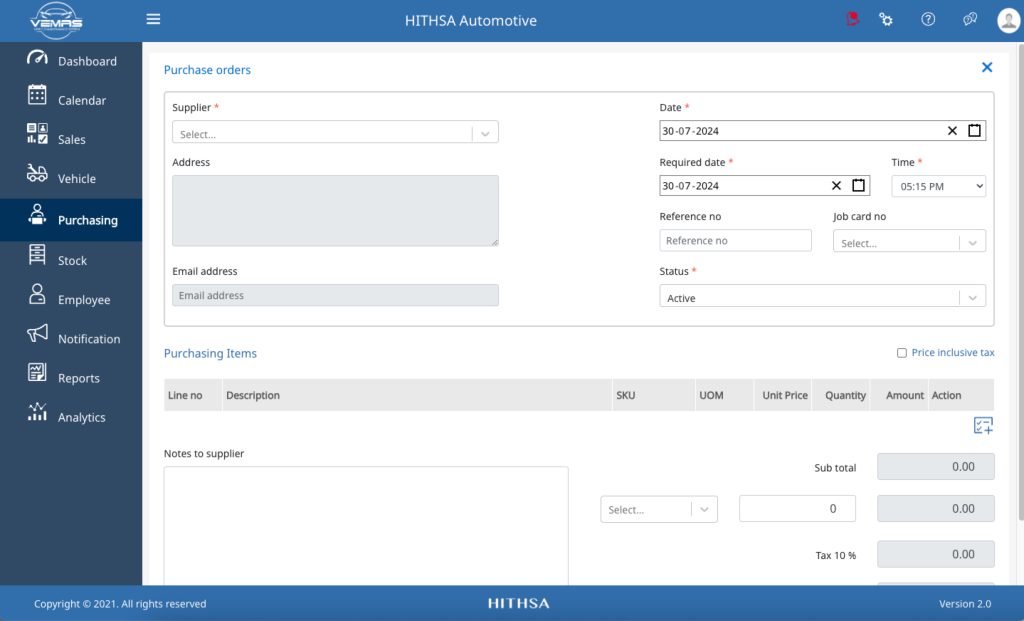1024x621 pixels.
Task: Click the Unit Price column header
Action: (785, 395)
